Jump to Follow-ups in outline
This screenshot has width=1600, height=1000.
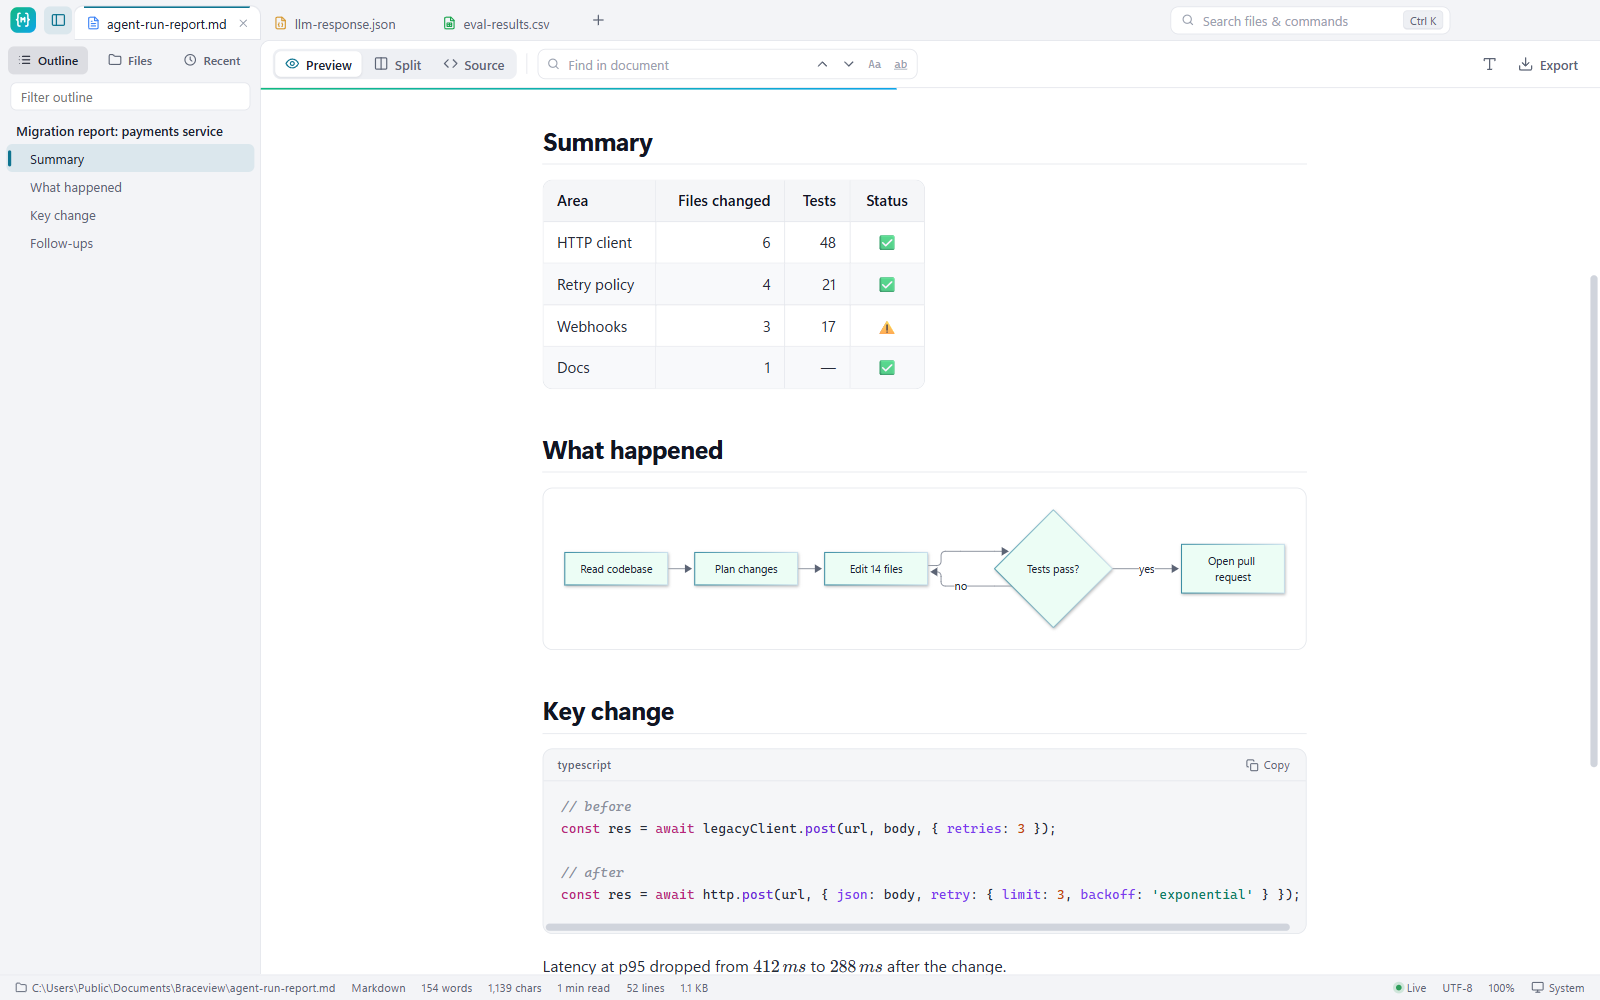pos(130,243)
